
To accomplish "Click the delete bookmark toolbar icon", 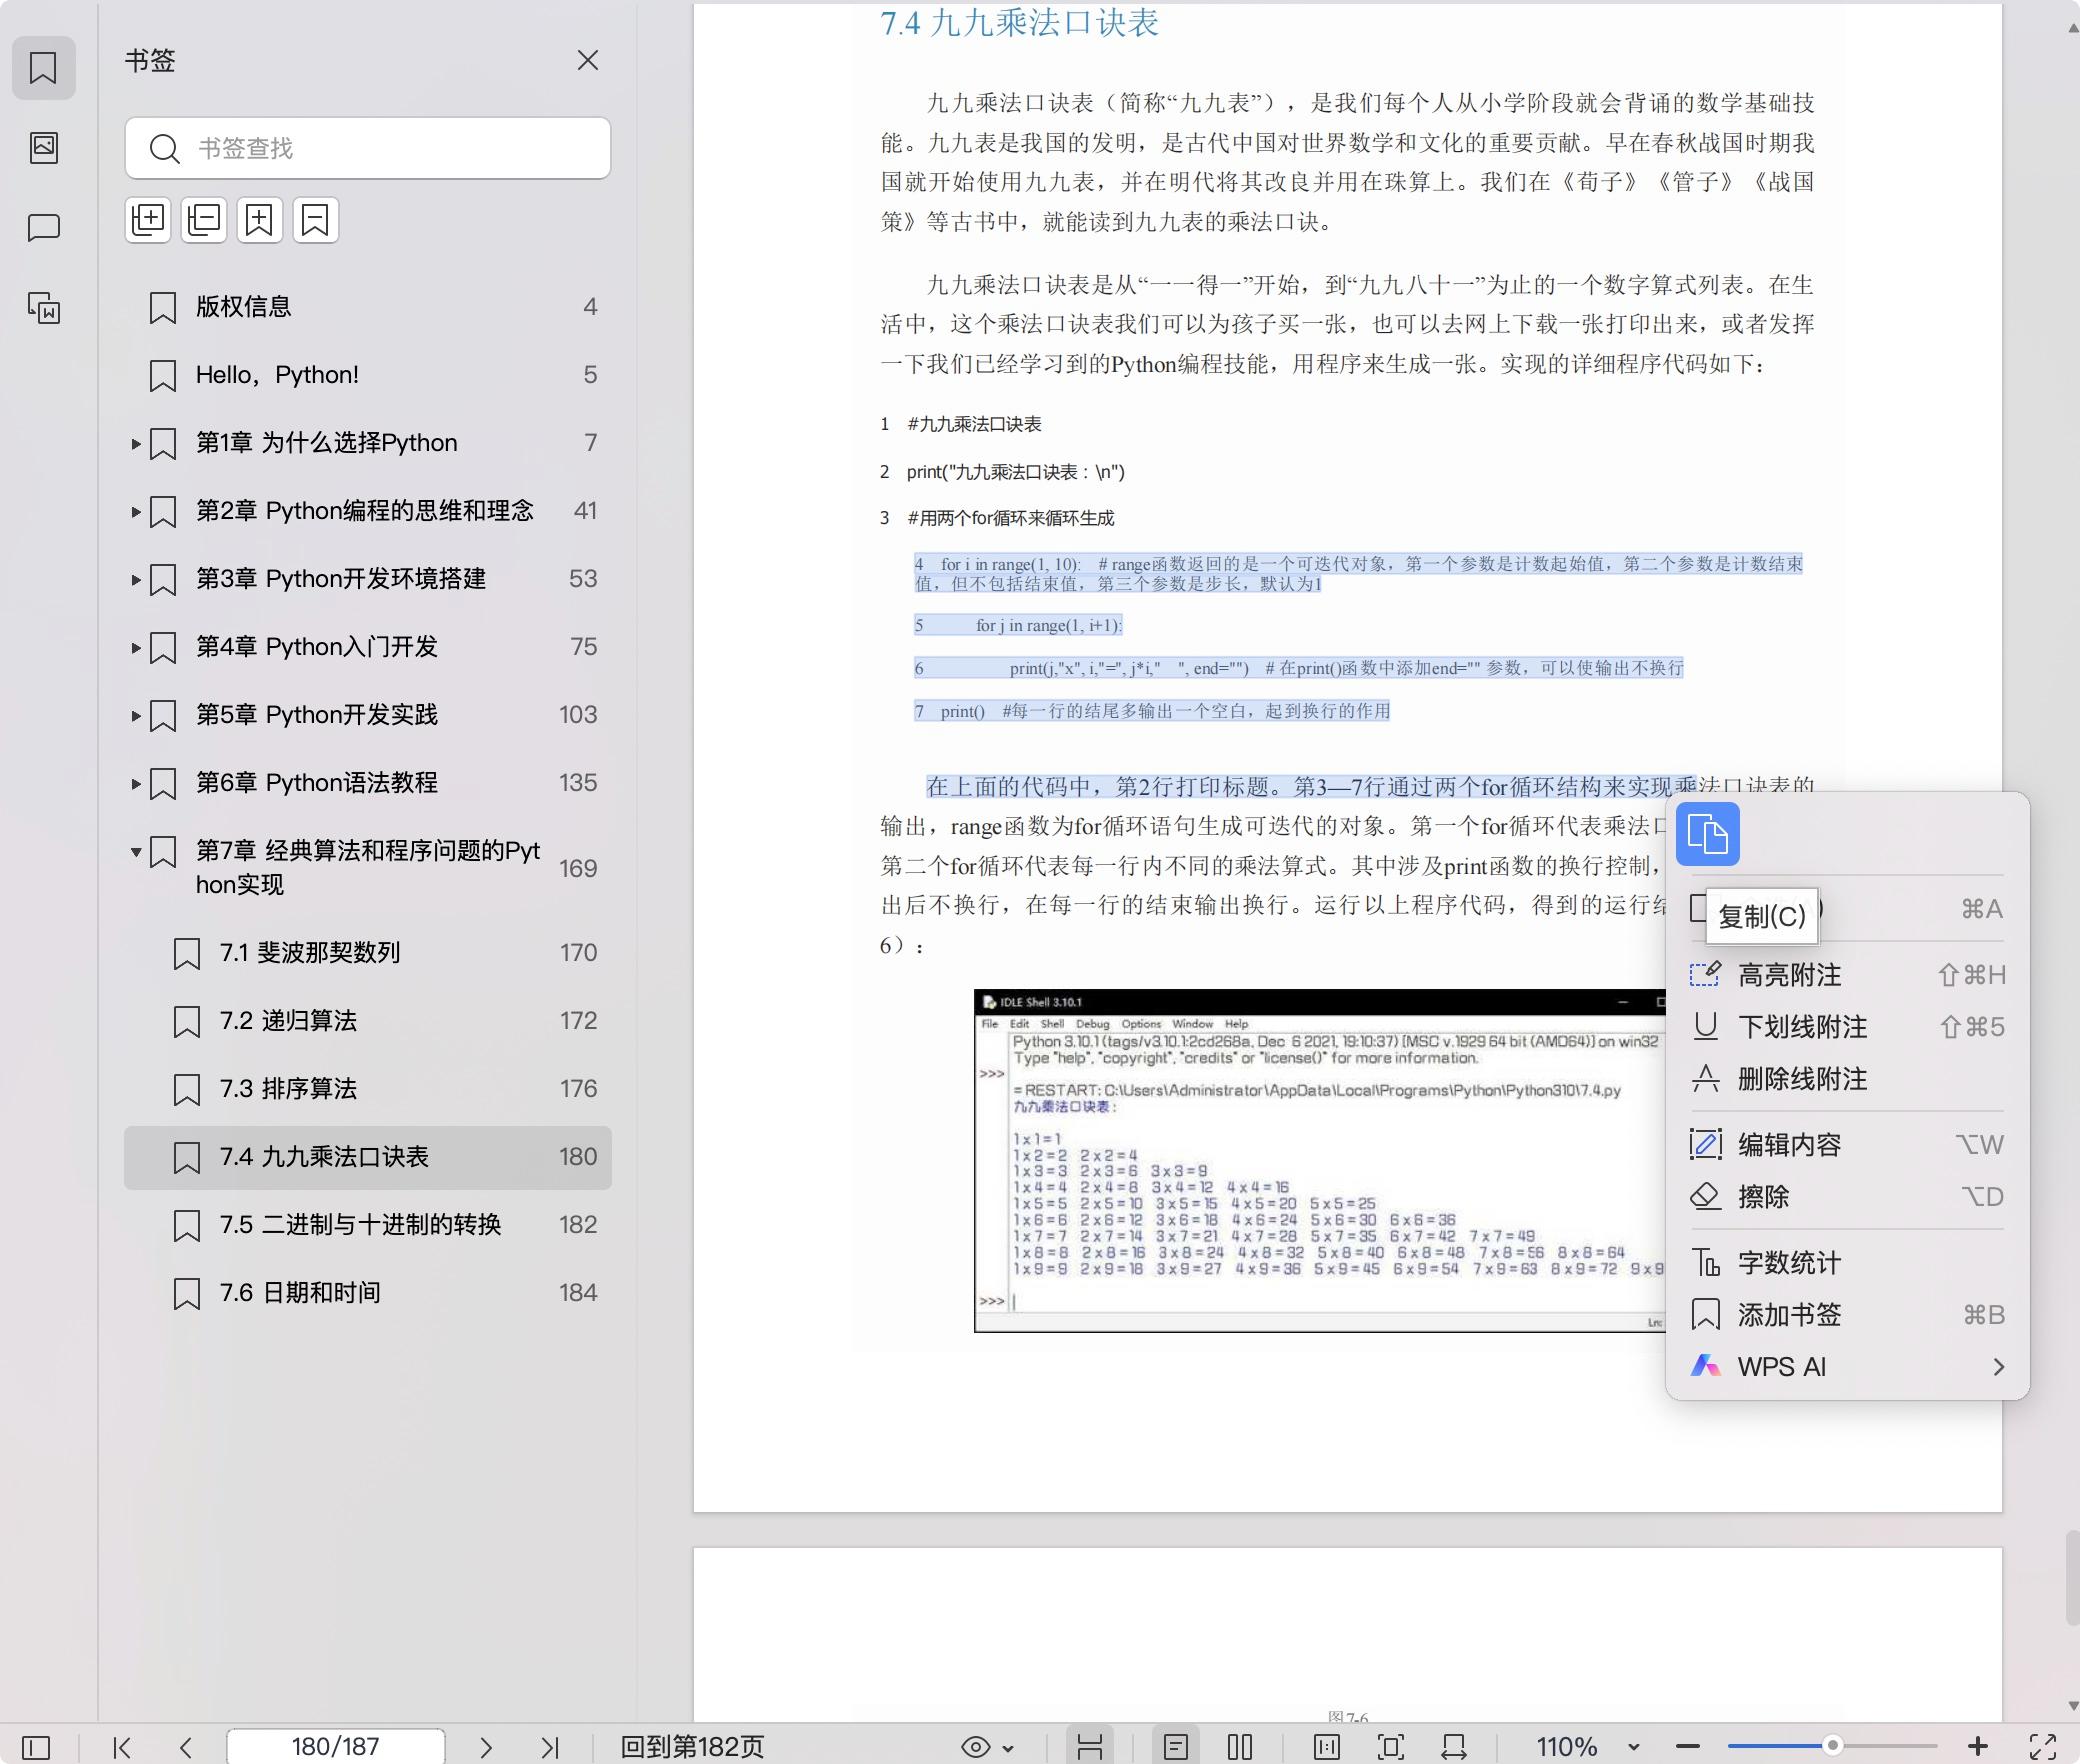I will 315,219.
